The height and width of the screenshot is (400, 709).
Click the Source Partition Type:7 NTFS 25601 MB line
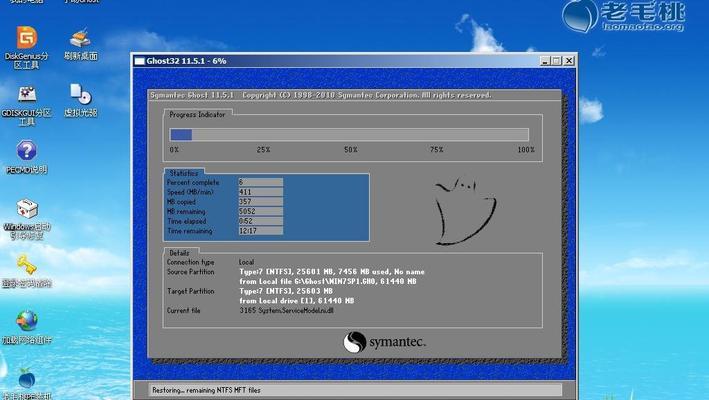[332, 272]
